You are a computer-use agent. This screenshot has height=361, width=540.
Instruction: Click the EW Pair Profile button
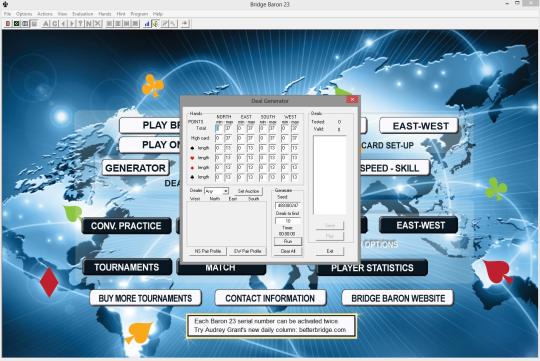tap(248, 251)
